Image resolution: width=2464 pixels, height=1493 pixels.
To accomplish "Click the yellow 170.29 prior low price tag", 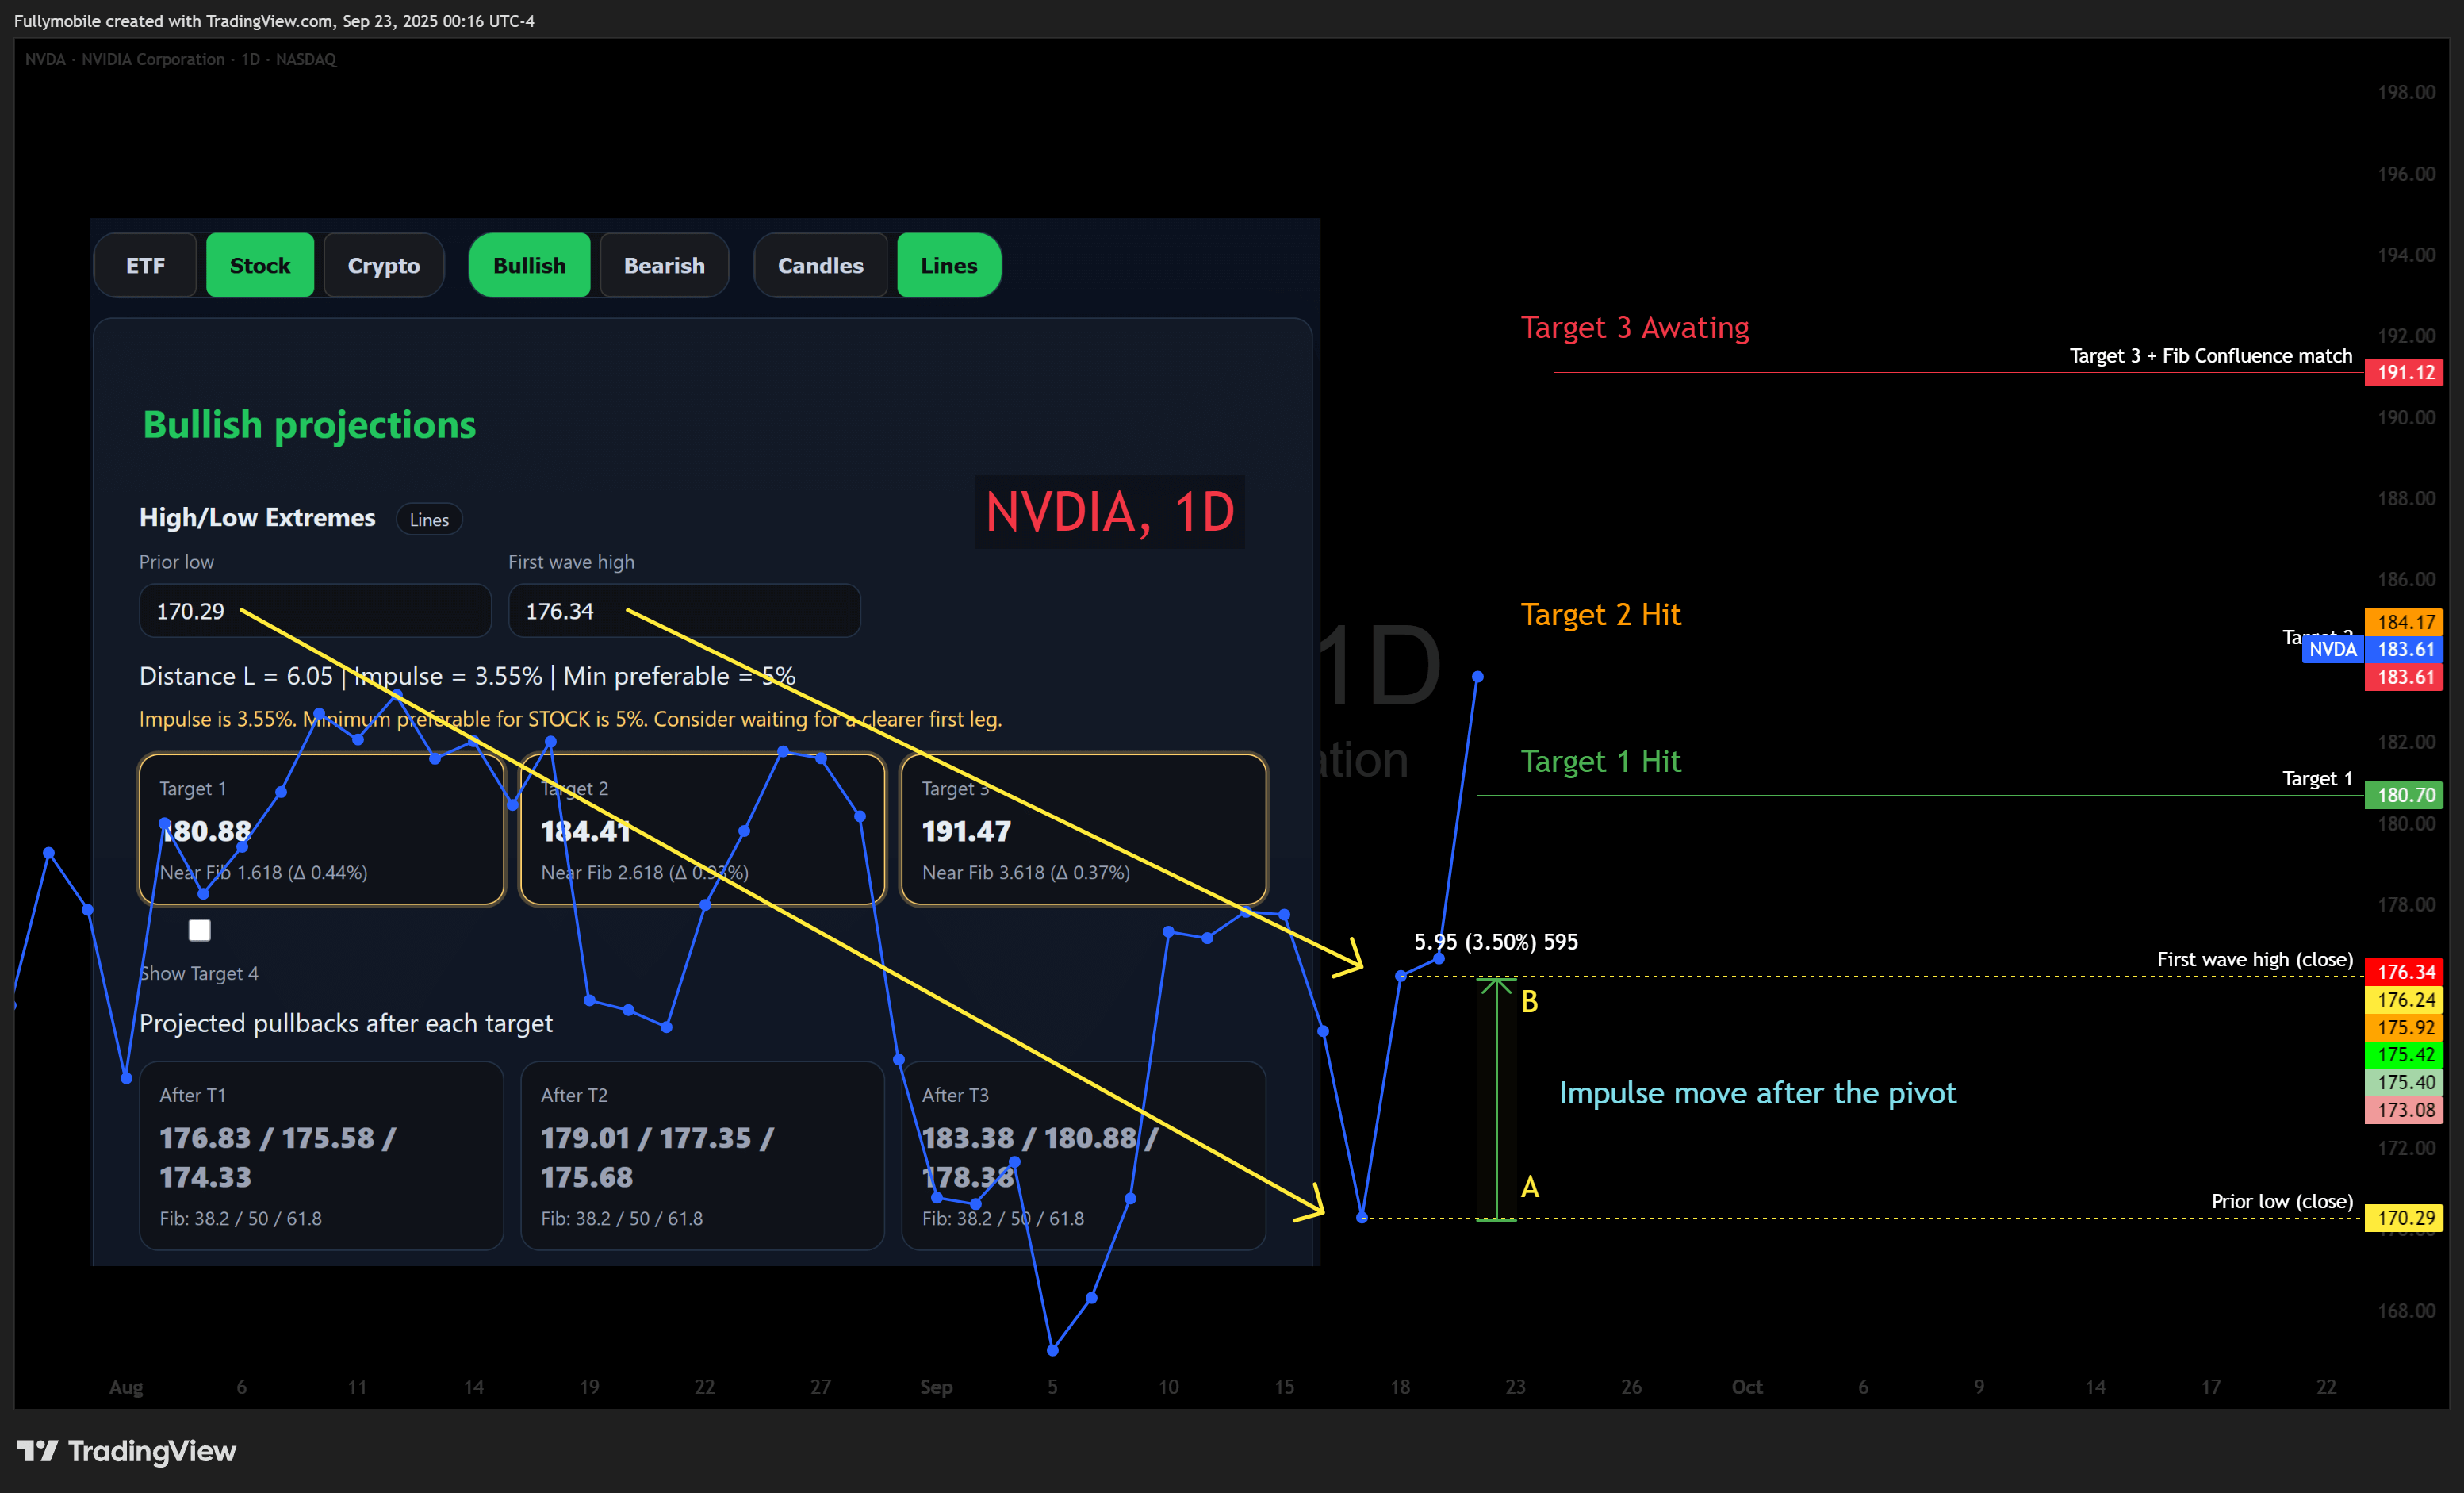I will coord(2404,1218).
